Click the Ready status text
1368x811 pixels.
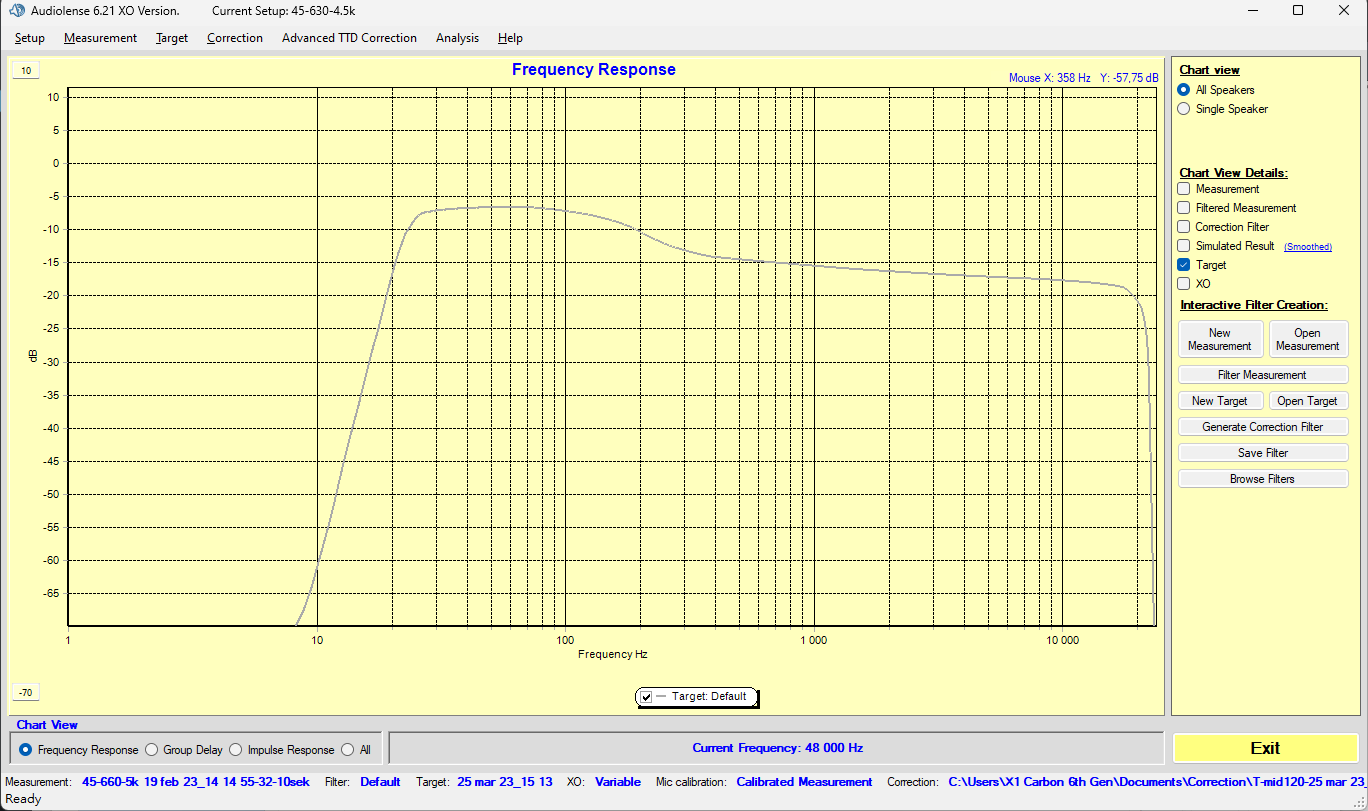point(24,799)
